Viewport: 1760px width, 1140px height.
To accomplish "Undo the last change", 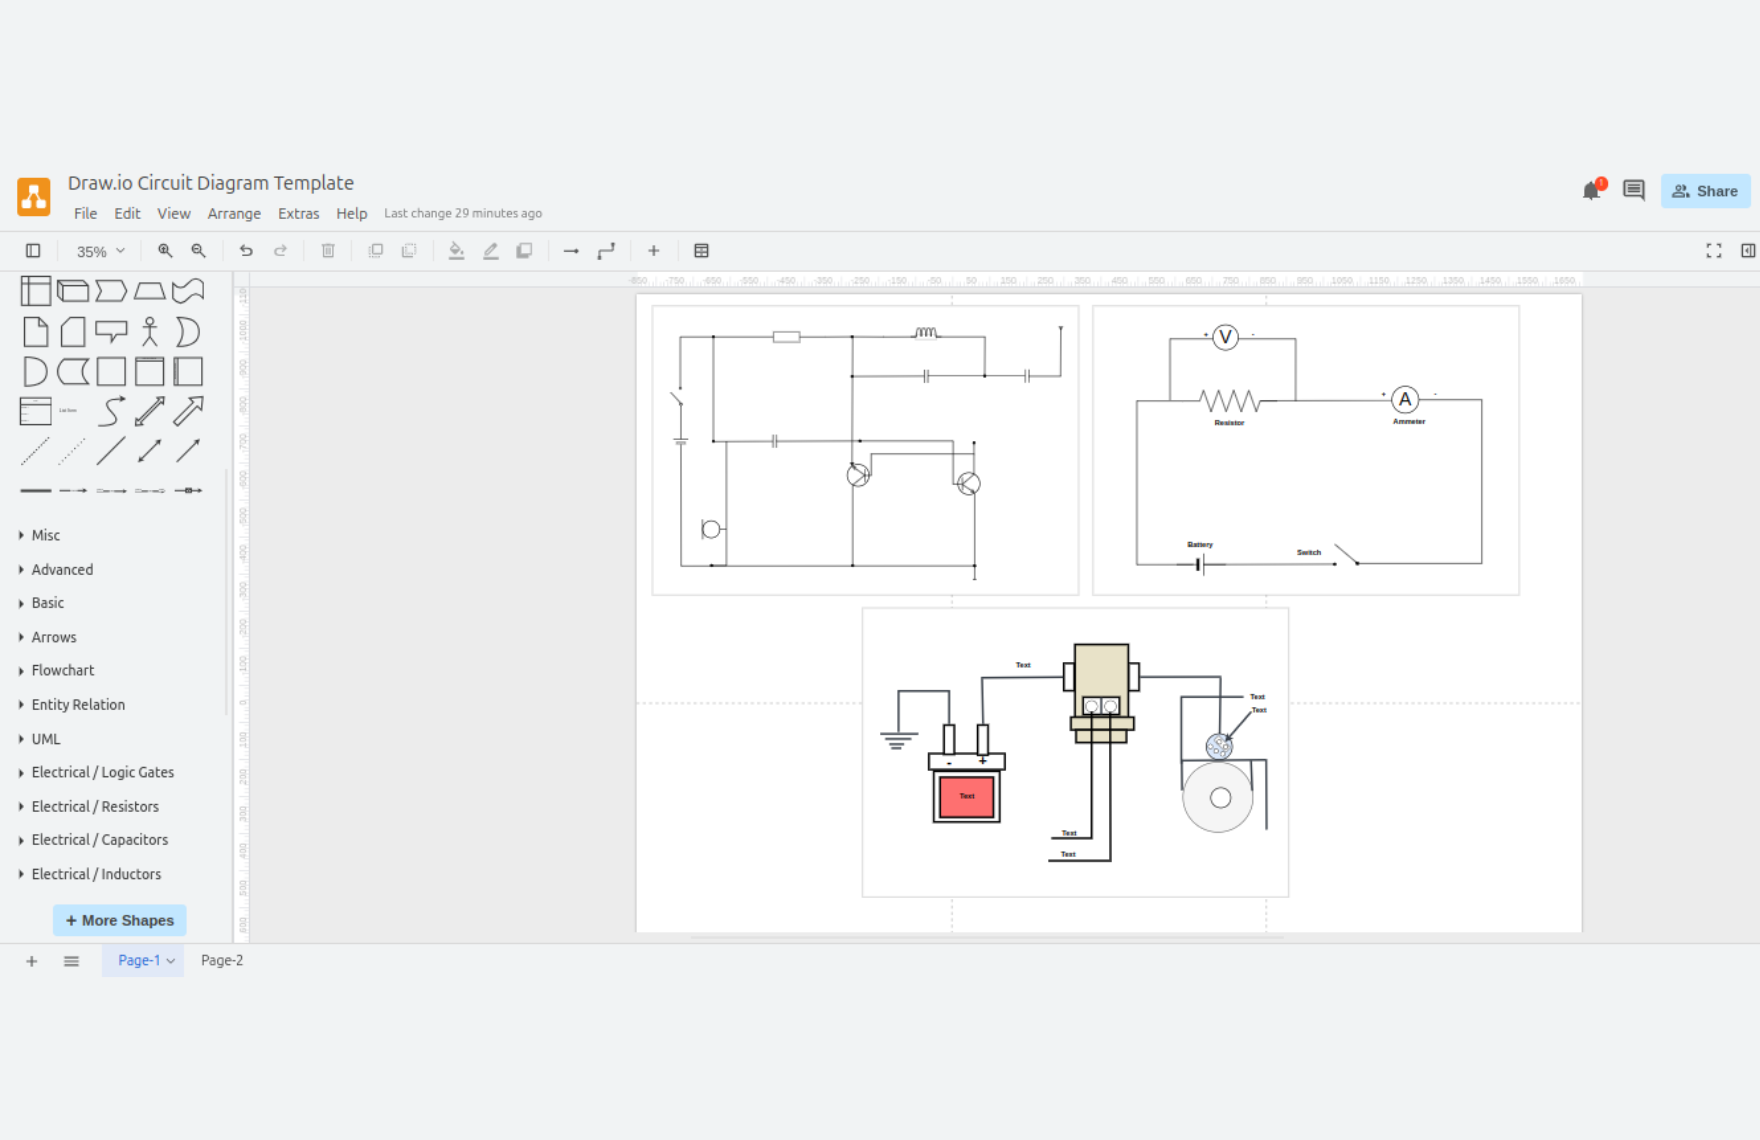I will [x=246, y=251].
